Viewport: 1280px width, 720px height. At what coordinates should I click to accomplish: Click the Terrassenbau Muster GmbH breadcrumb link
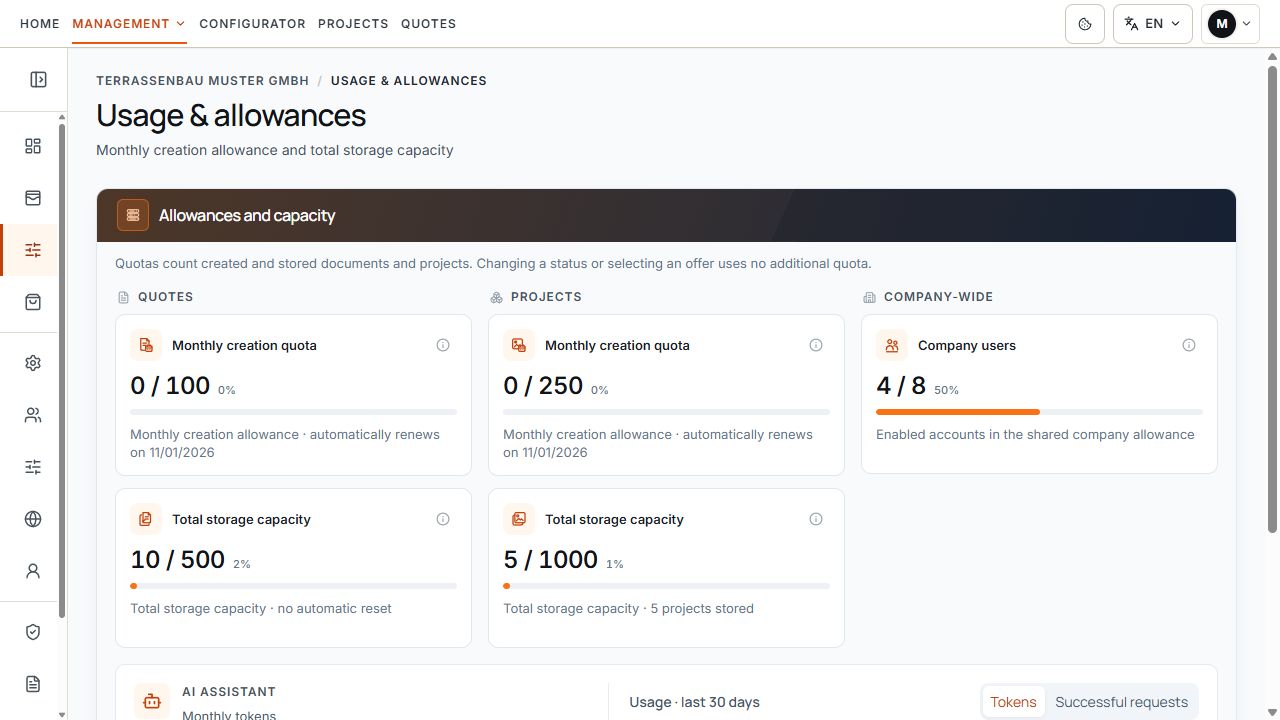coord(203,81)
